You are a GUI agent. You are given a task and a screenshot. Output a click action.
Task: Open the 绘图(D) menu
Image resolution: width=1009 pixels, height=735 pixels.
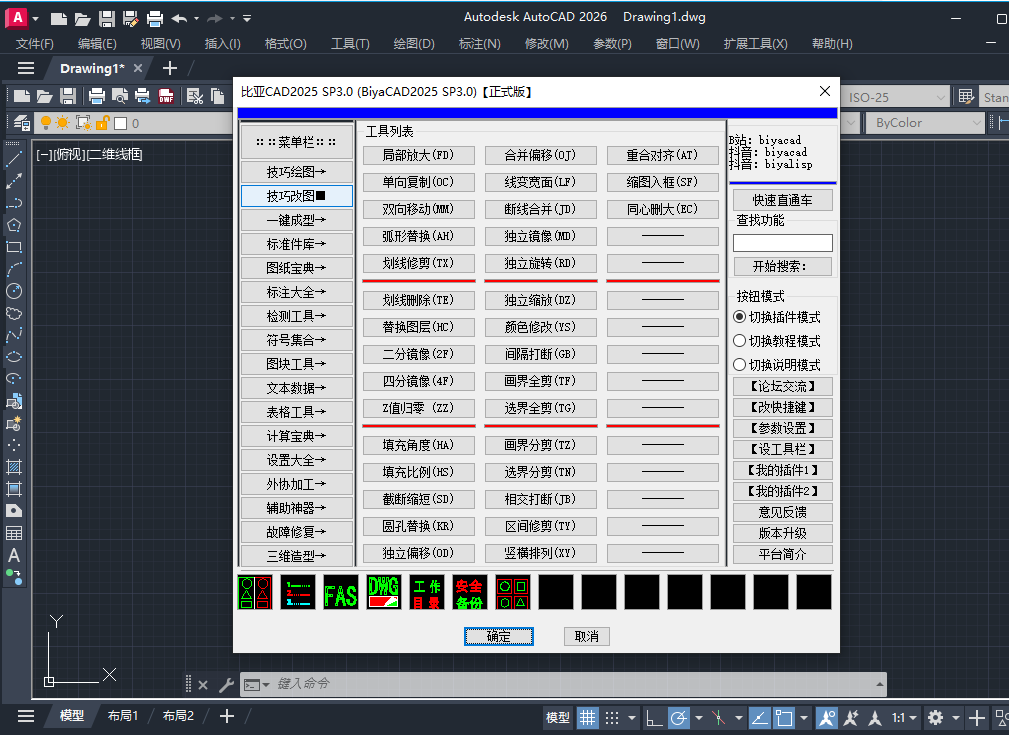(414, 44)
